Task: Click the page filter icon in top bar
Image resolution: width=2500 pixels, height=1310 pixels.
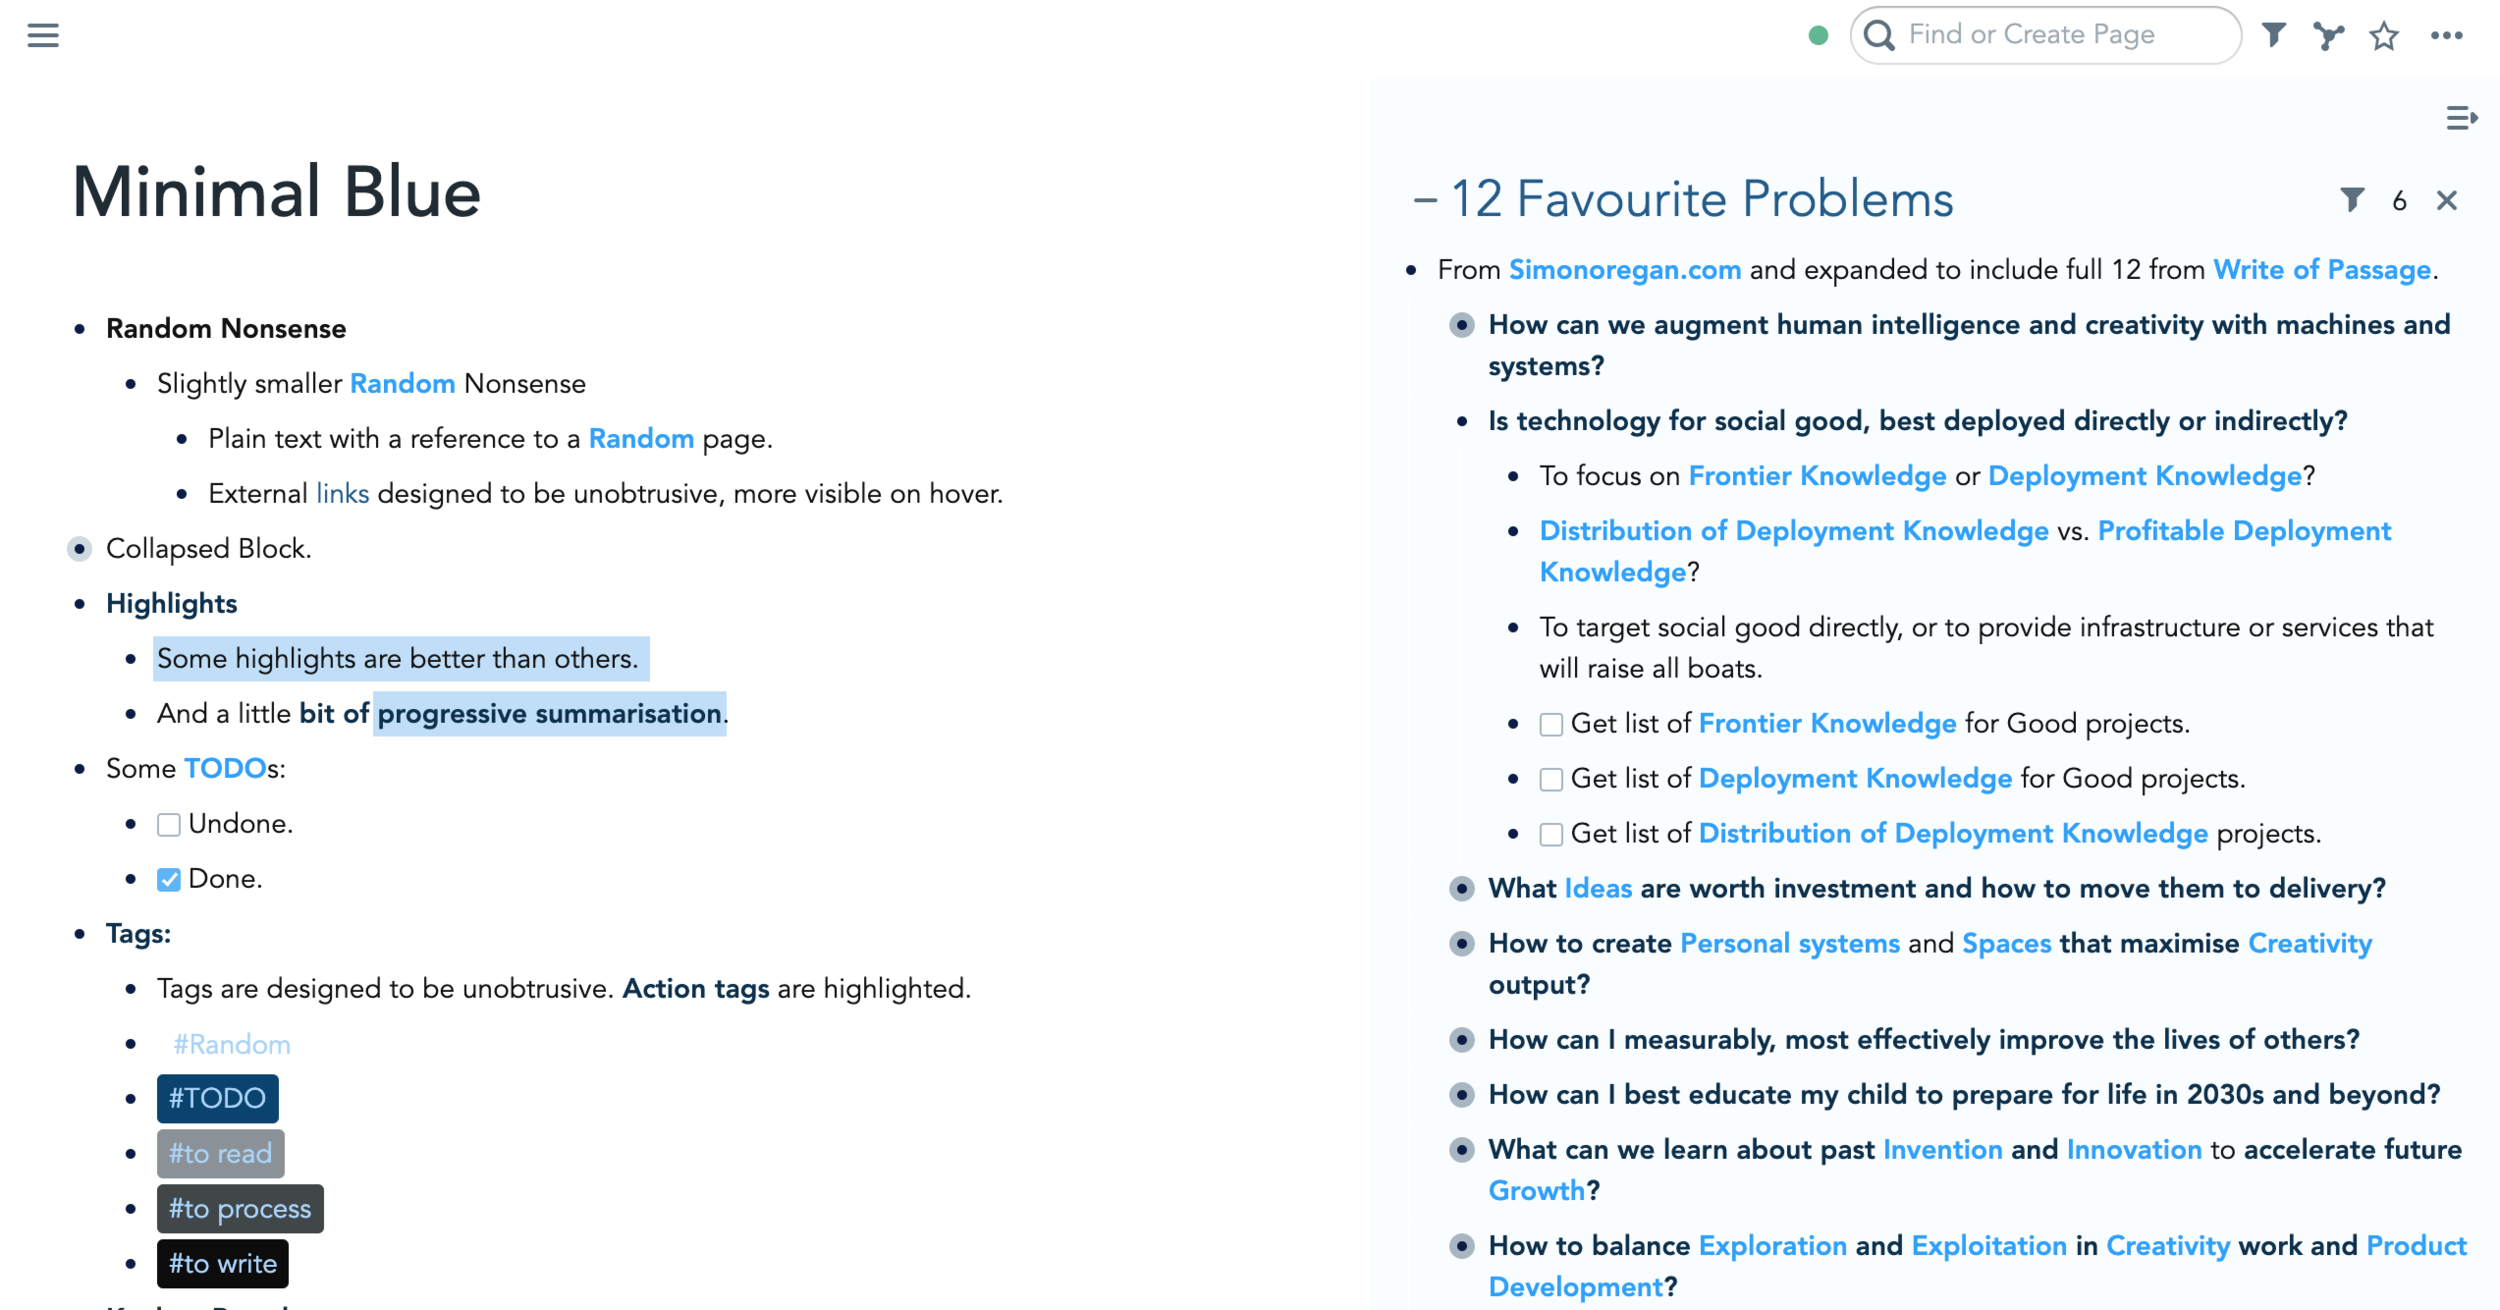Action: pyautogui.click(x=2274, y=35)
